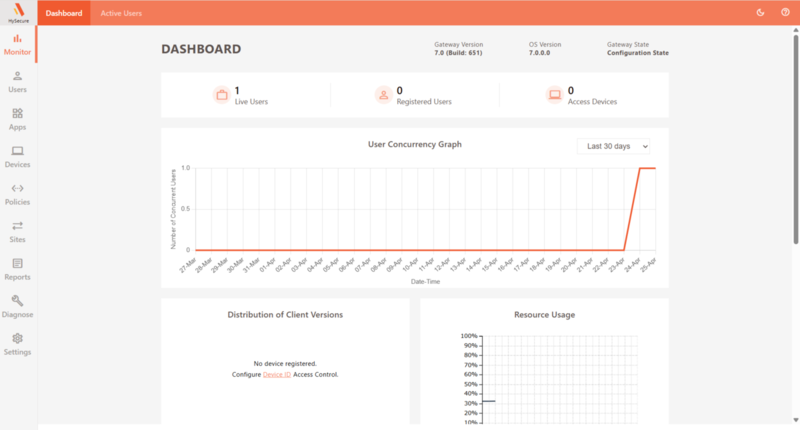Click the scrollbar up arrow

click(795, 30)
